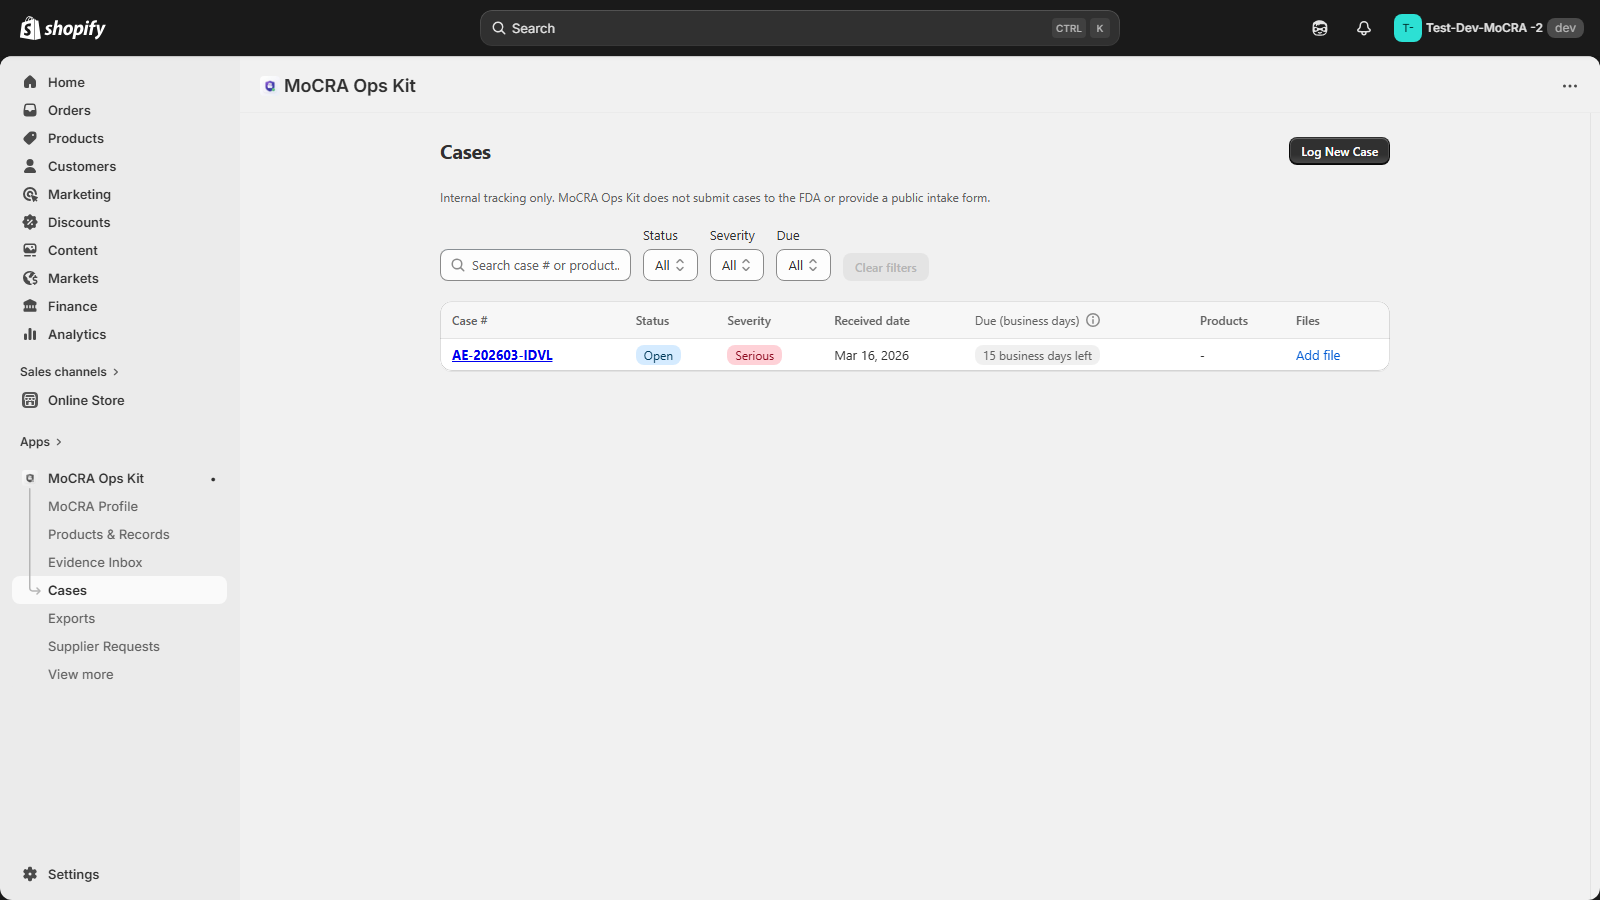Click the Add file link
The width and height of the screenshot is (1600, 900).
(x=1318, y=355)
